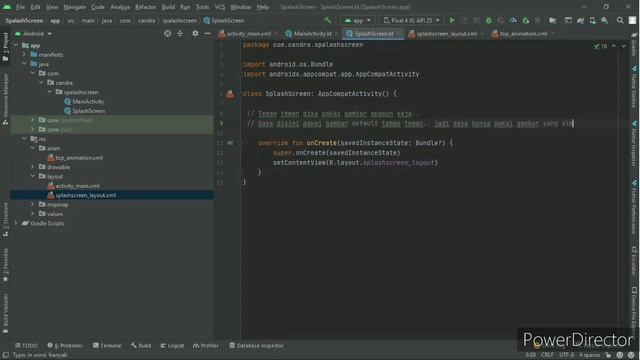The width and height of the screenshot is (640, 360).
Task: Expand the Gradle Scripts node
Action: click(x=16, y=223)
